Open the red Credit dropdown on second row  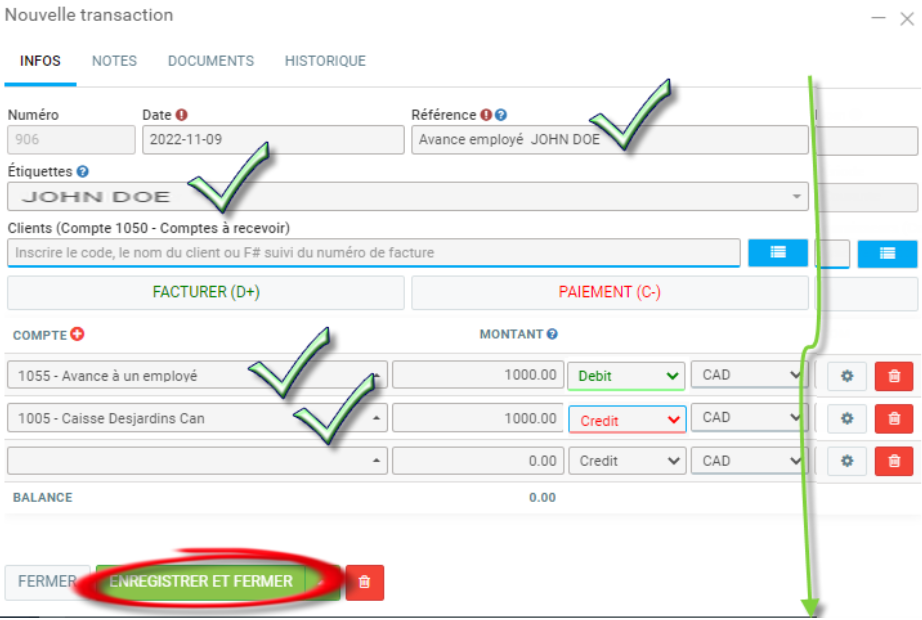(x=627, y=419)
